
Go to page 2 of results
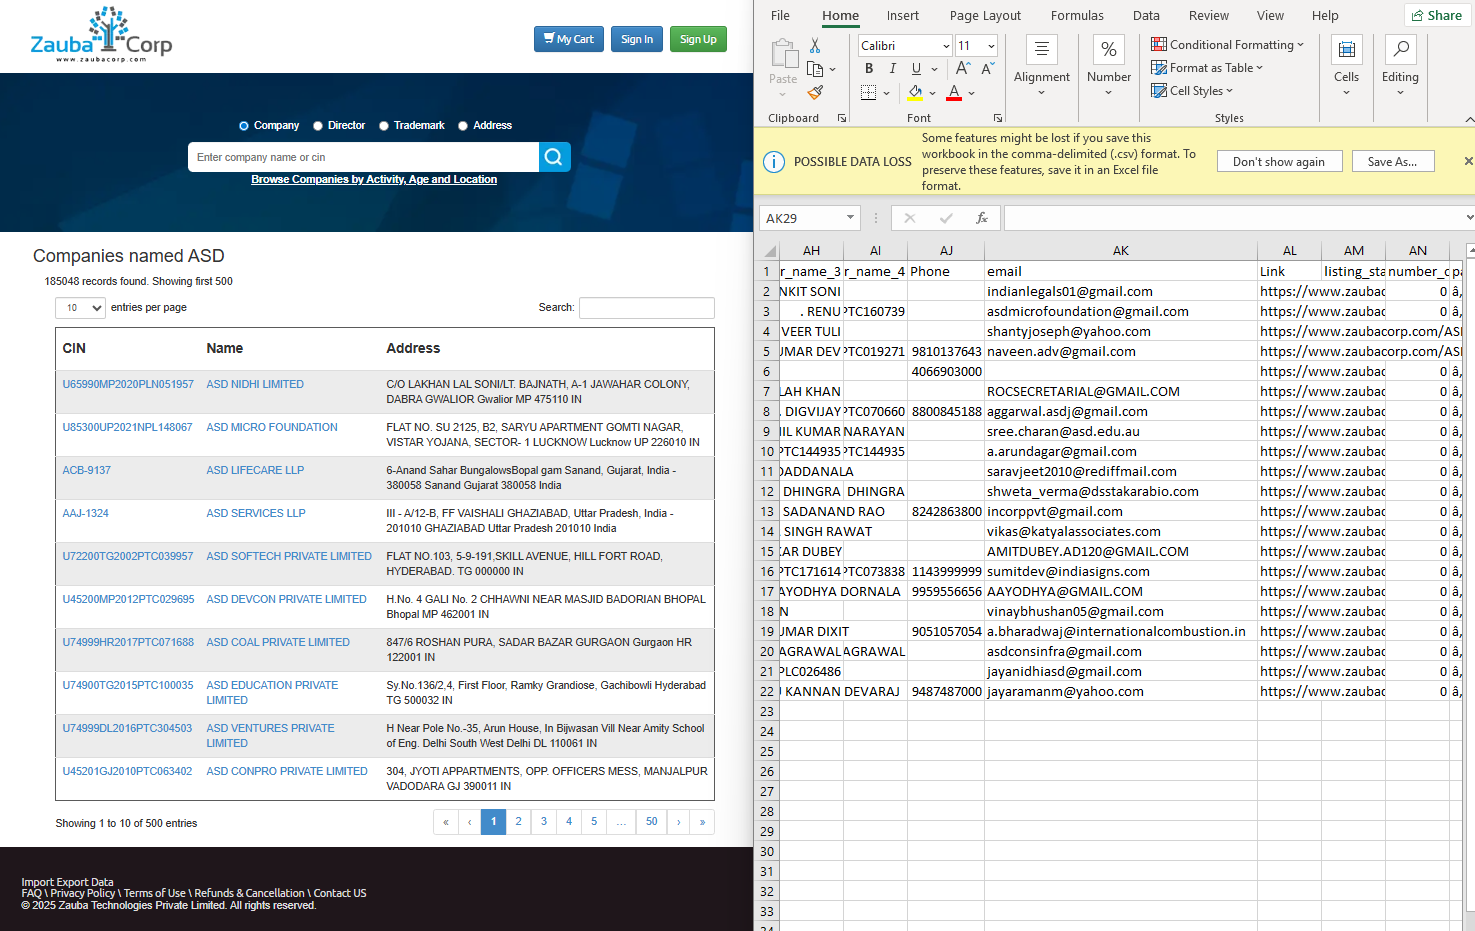tap(518, 822)
